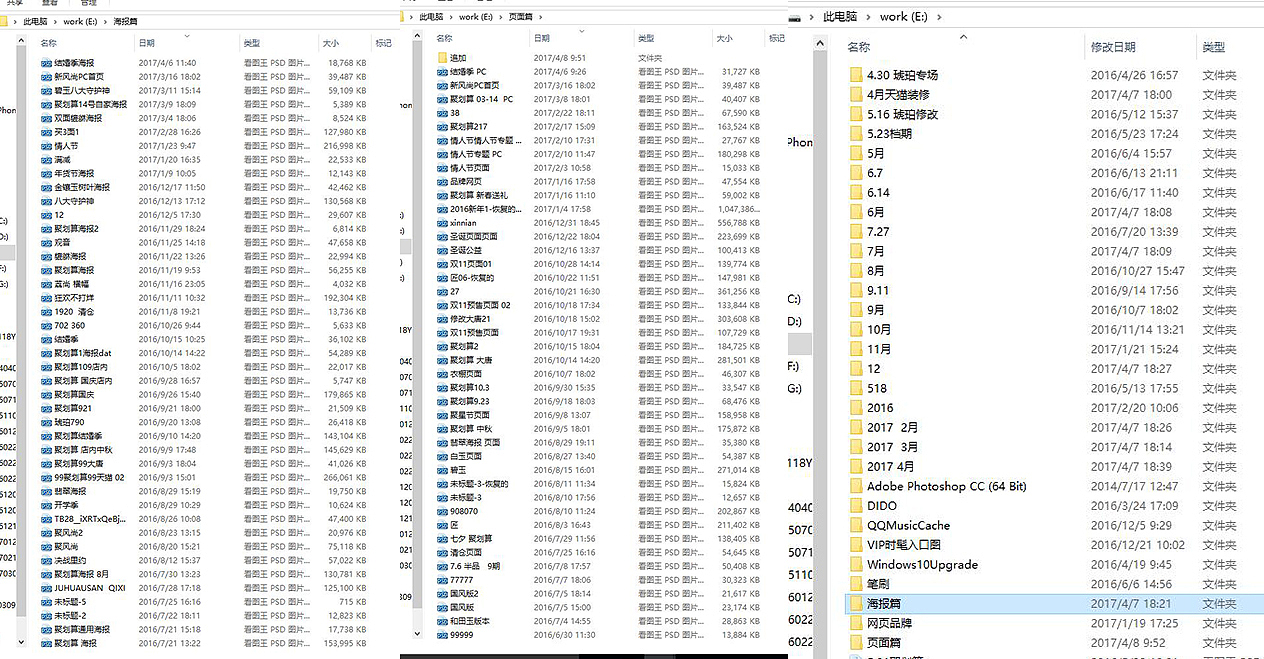Expand chevron after 页面篇 breadcrumb

[x=539, y=17]
